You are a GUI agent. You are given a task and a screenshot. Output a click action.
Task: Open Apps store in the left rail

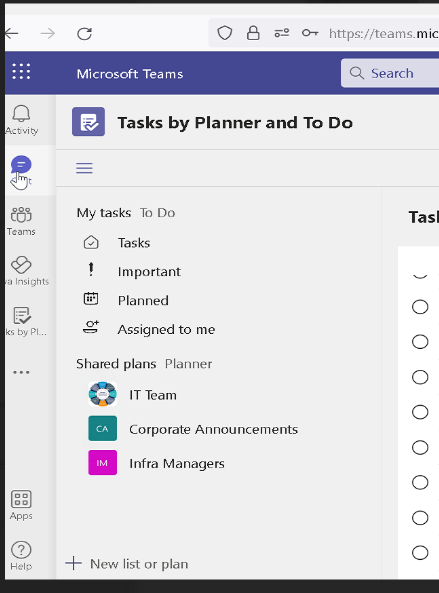[x=21, y=505]
